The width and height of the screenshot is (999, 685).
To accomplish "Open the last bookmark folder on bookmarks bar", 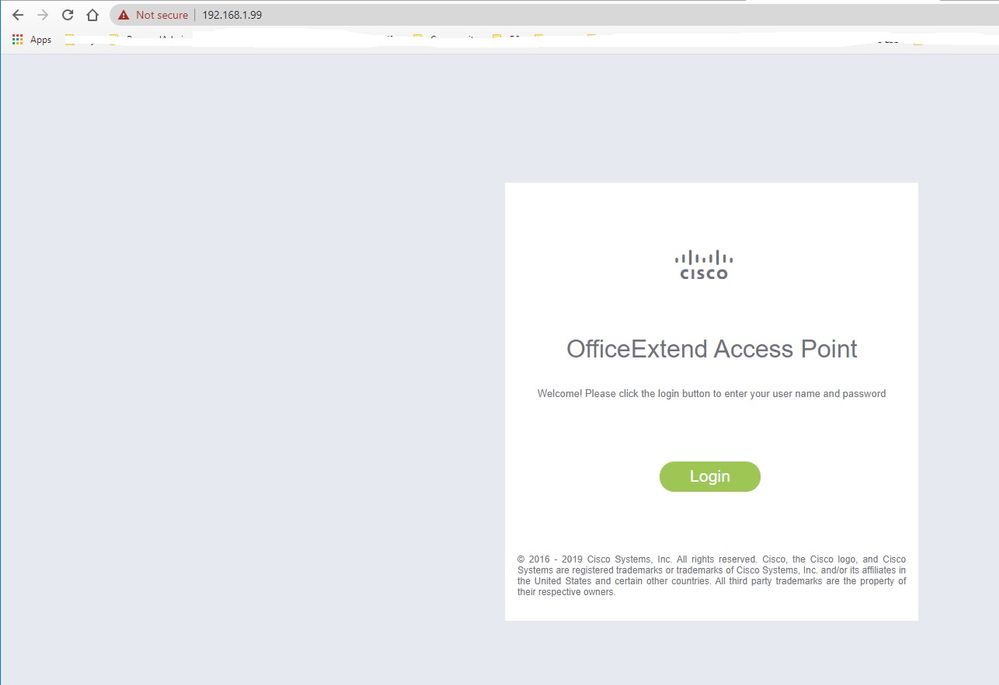I will [918, 42].
